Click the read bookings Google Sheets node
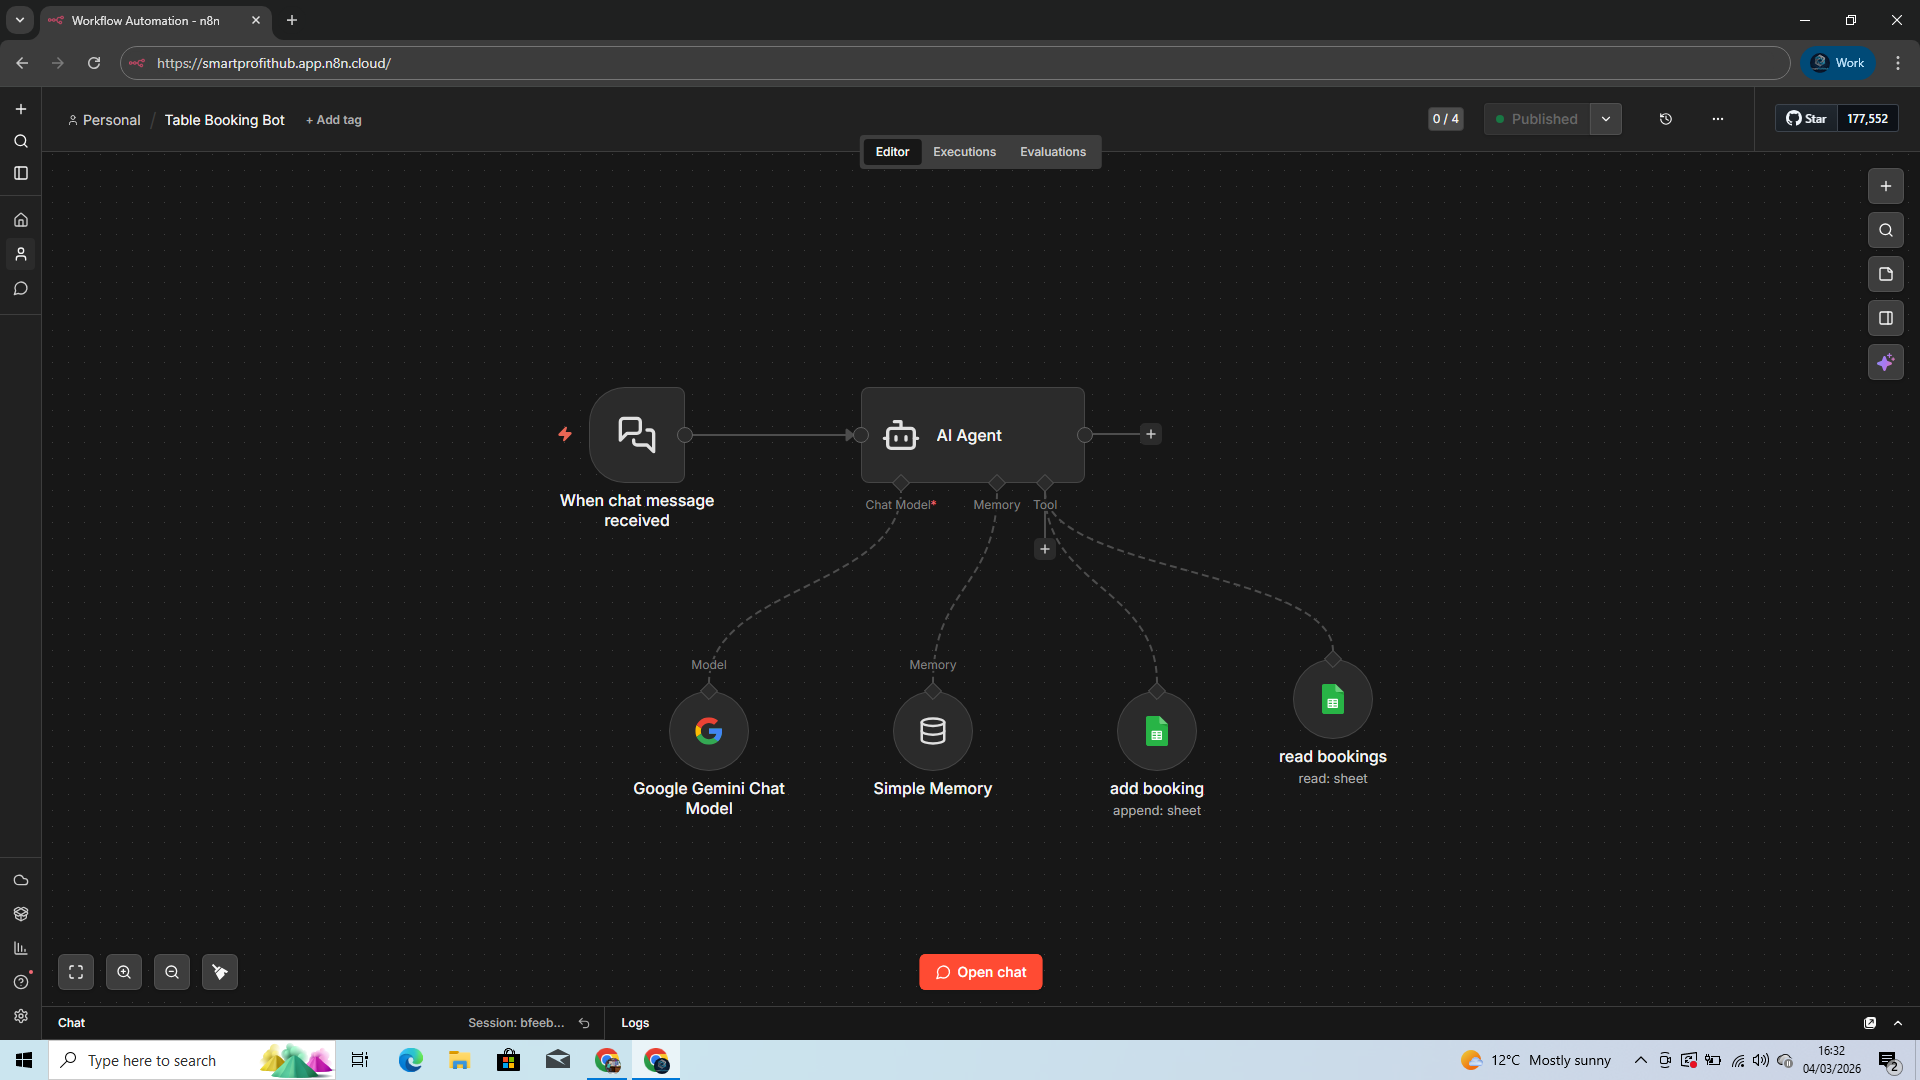Image resolution: width=1920 pixels, height=1080 pixels. pos(1332,699)
